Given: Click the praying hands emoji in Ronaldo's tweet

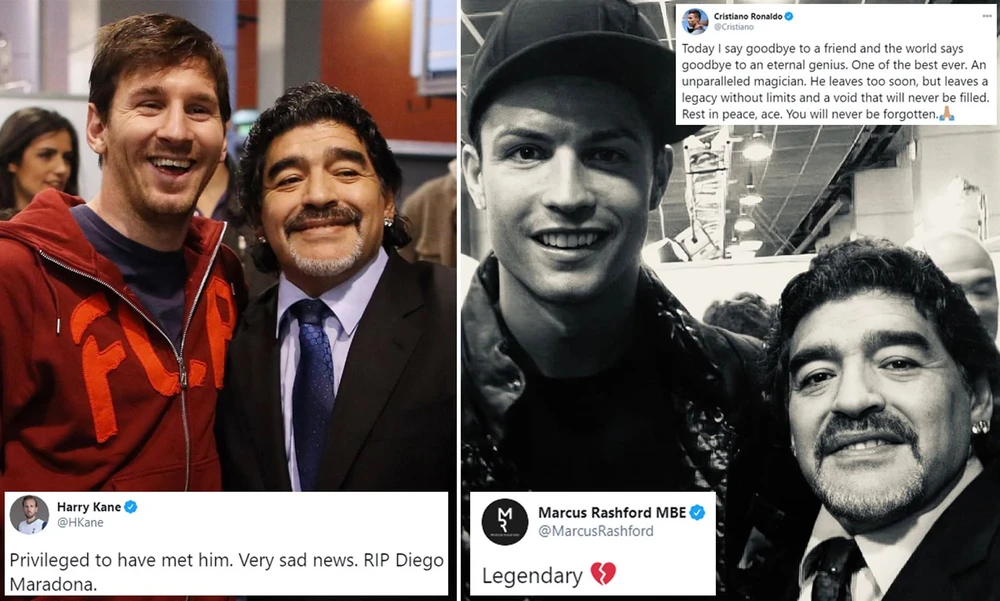Looking at the screenshot, I should tap(946, 114).
